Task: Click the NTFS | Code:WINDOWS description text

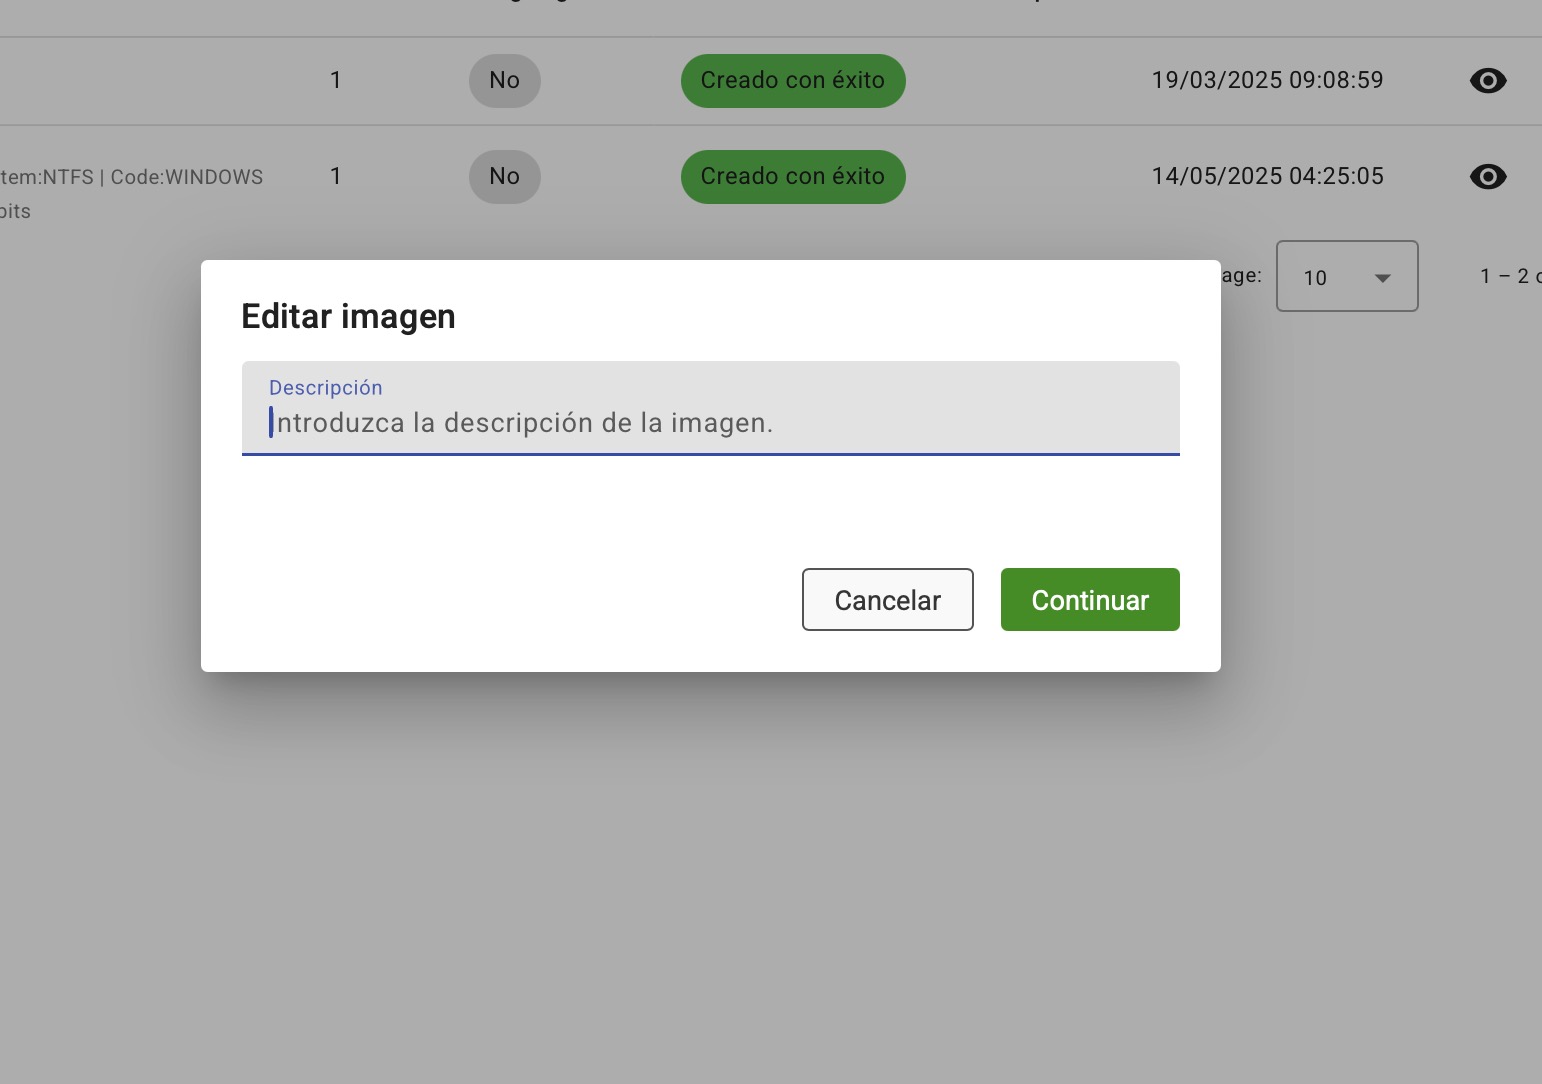Action: click(132, 178)
